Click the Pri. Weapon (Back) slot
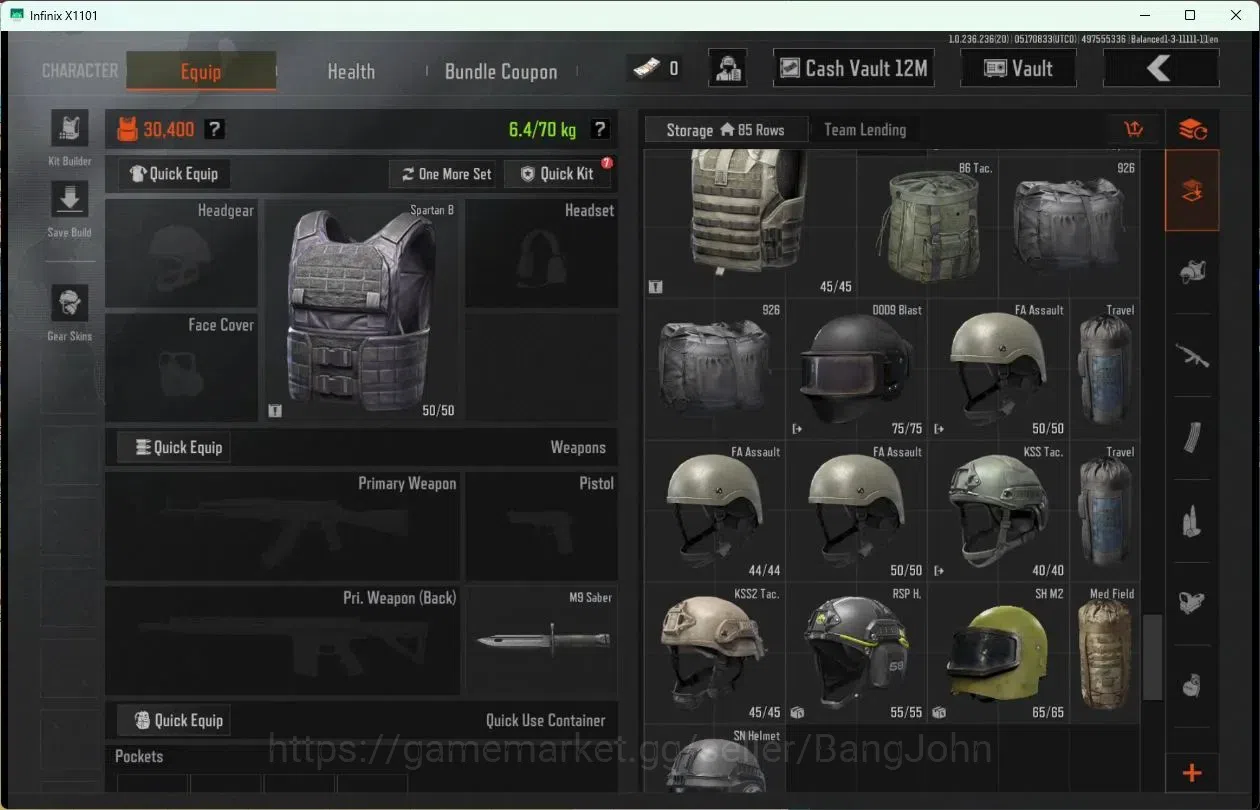The image size is (1260, 810). pos(283,640)
